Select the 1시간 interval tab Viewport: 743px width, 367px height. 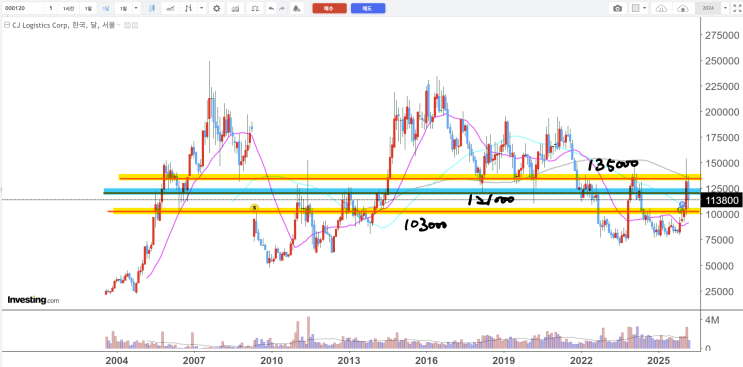[69, 8]
